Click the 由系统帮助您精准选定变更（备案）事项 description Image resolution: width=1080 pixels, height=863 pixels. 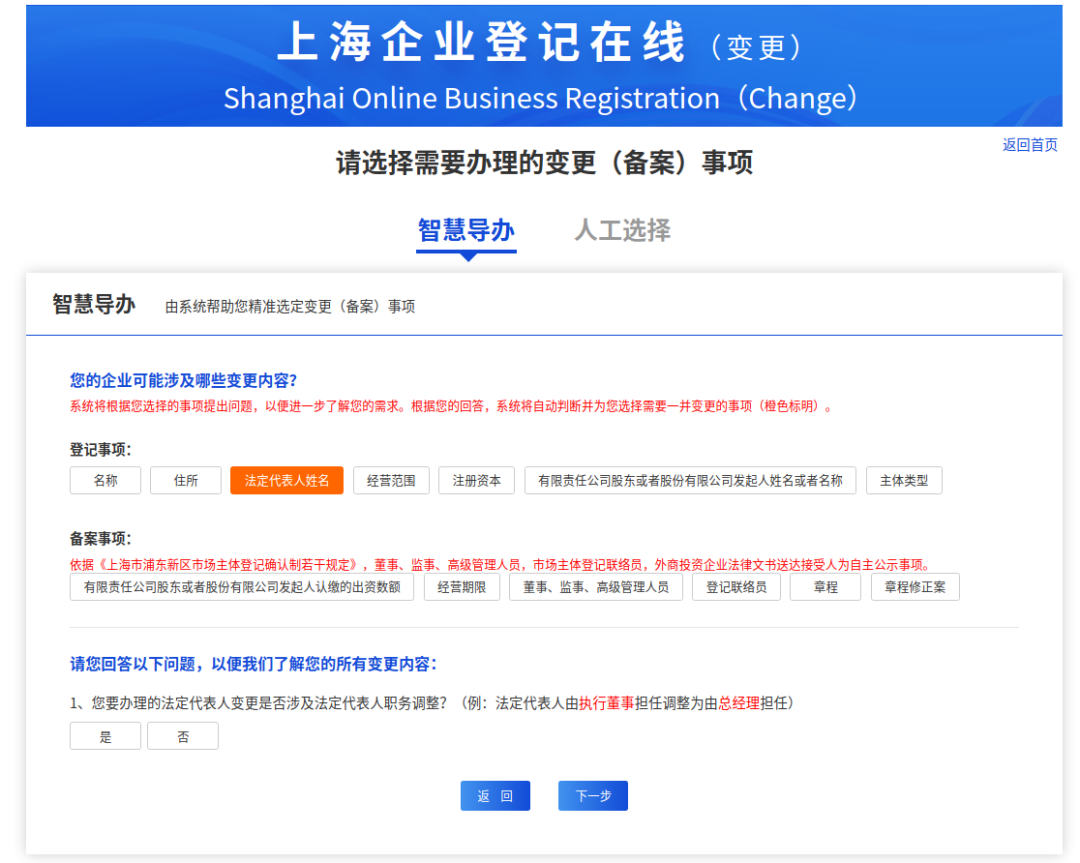[290, 306]
